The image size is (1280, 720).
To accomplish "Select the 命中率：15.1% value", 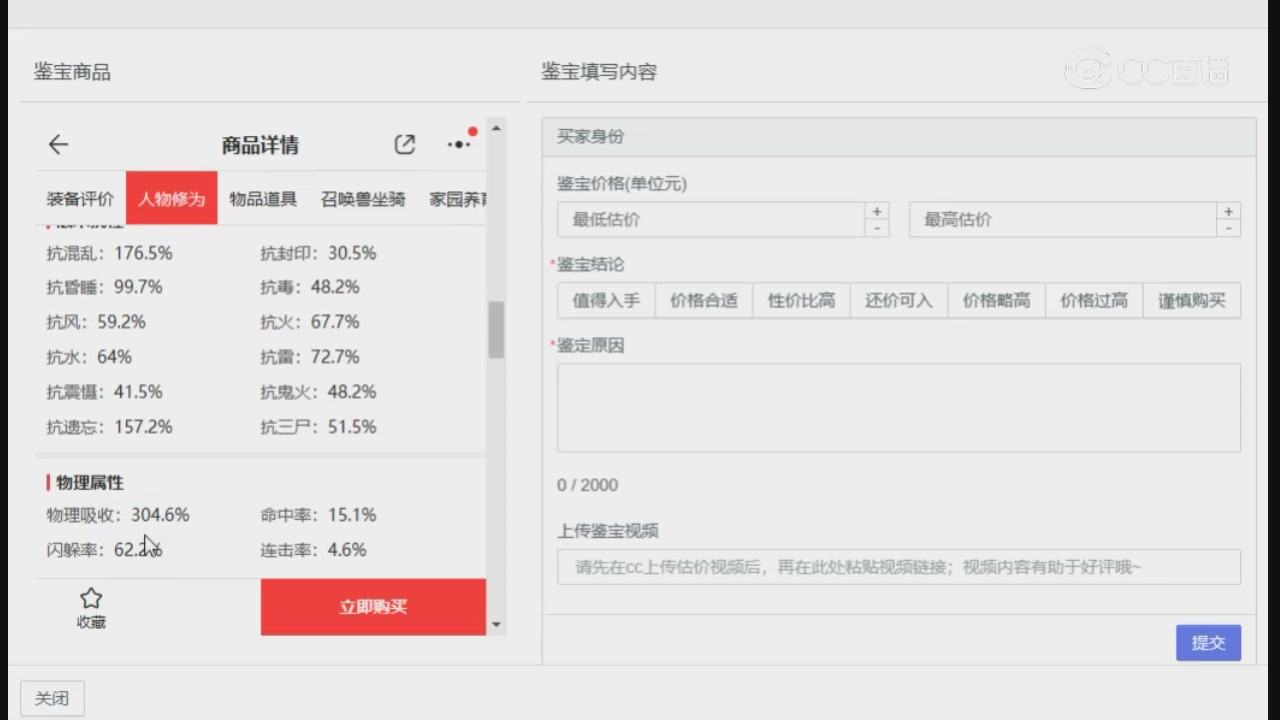I will click(318, 515).
